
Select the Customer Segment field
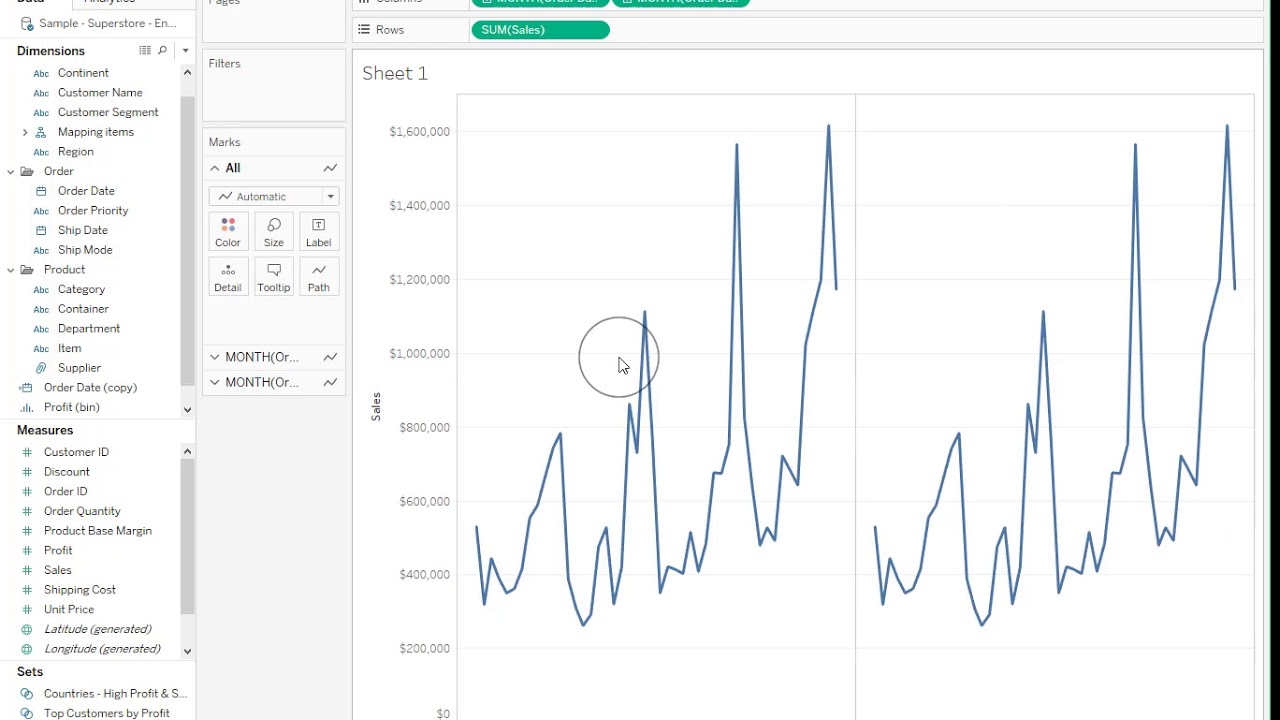108,112
